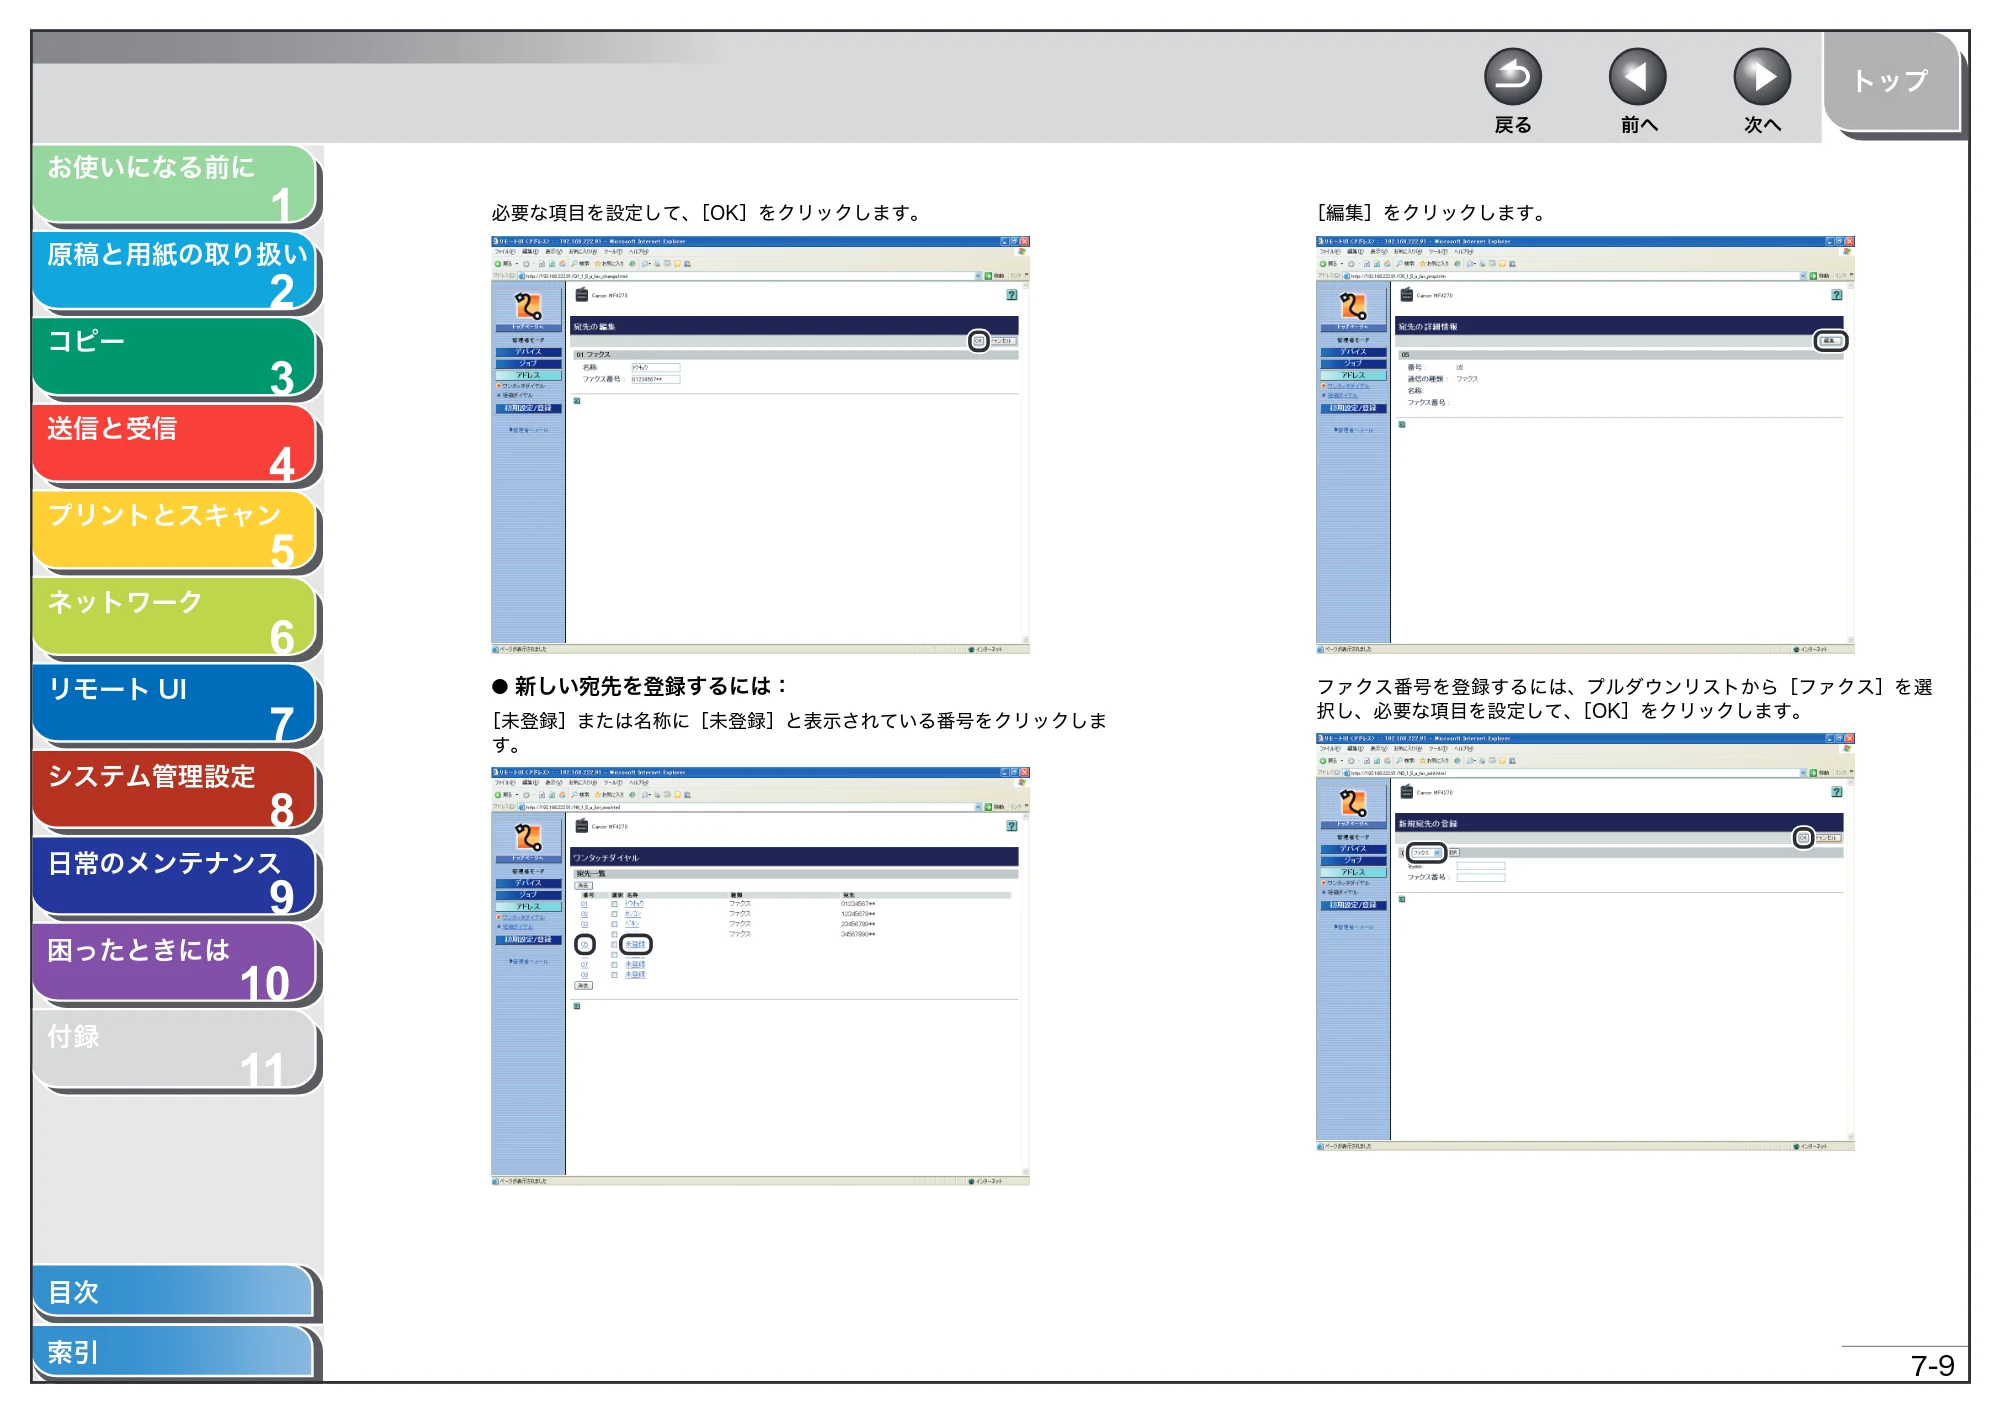Click circled number 05 in ワンタッチダイヤル list

point(585,944)
